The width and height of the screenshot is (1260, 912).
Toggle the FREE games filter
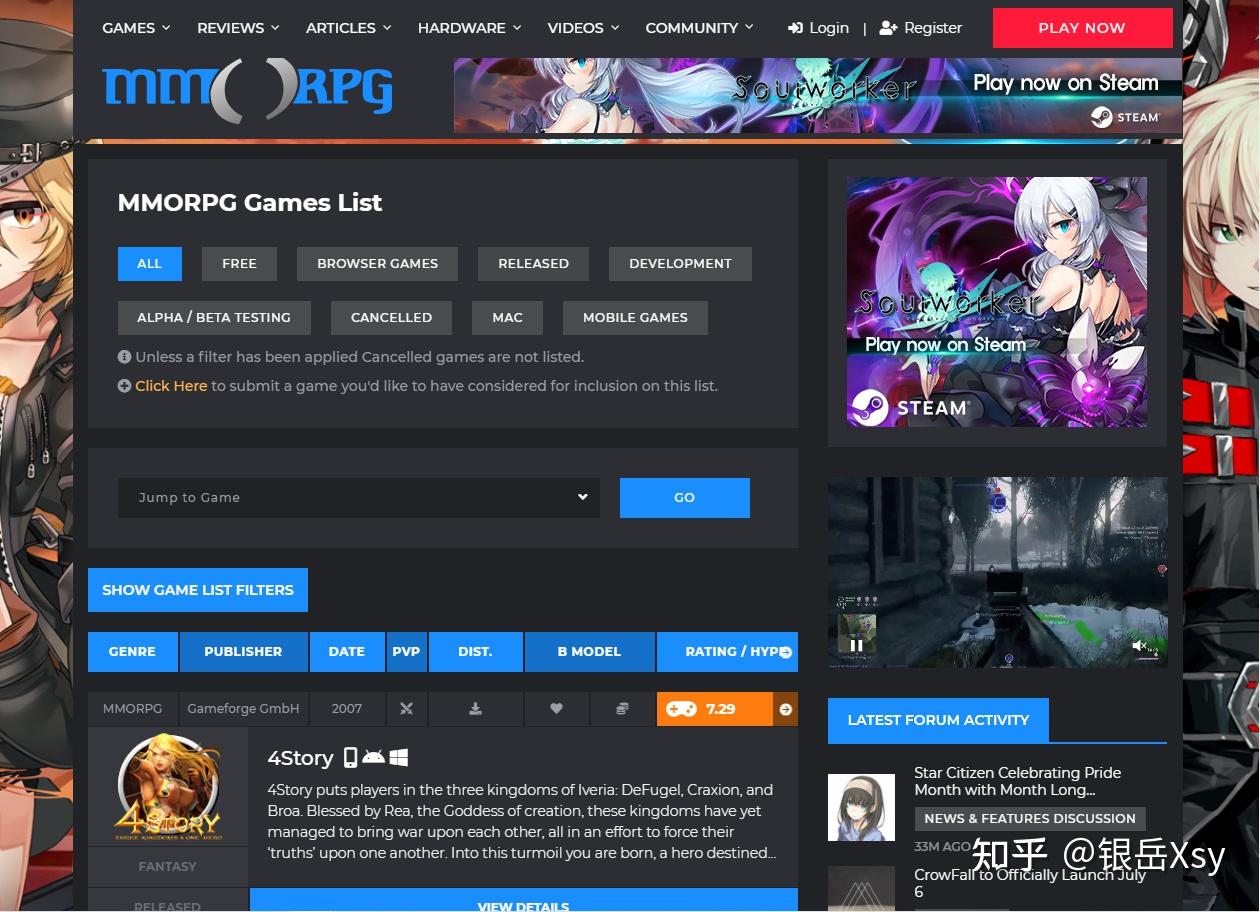click(239, 264)
